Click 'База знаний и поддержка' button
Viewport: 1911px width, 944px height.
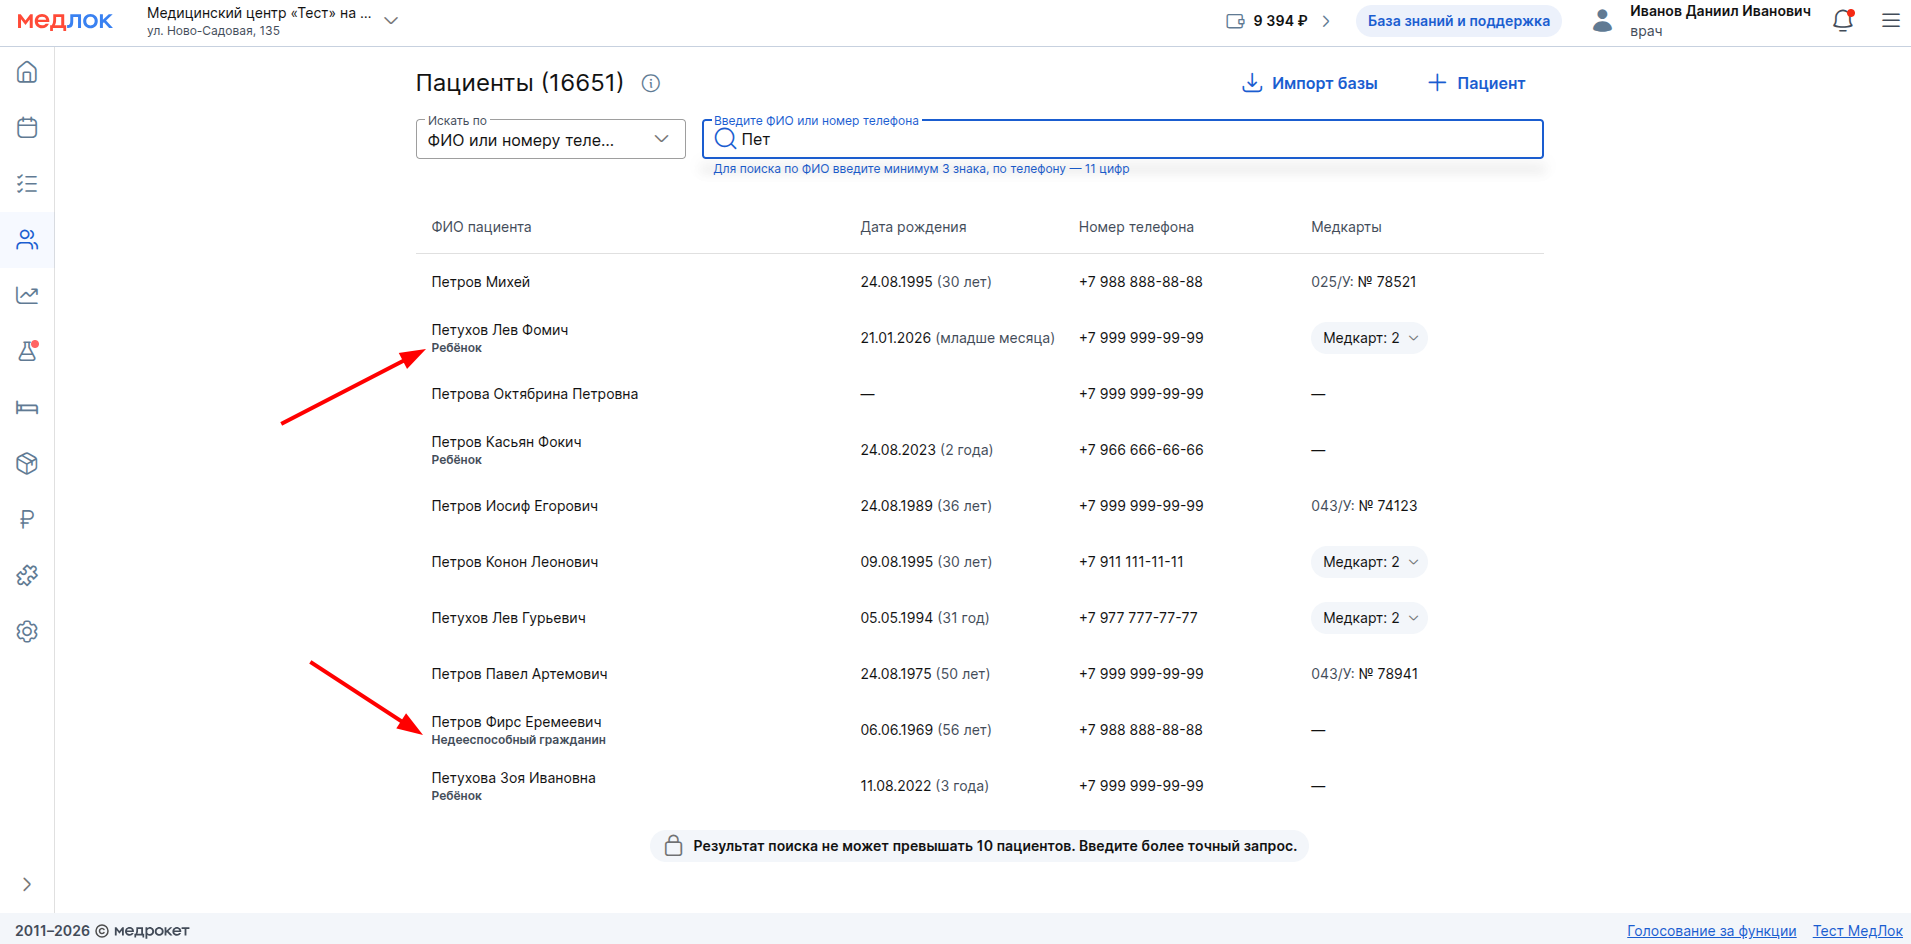coord(1458,21)
